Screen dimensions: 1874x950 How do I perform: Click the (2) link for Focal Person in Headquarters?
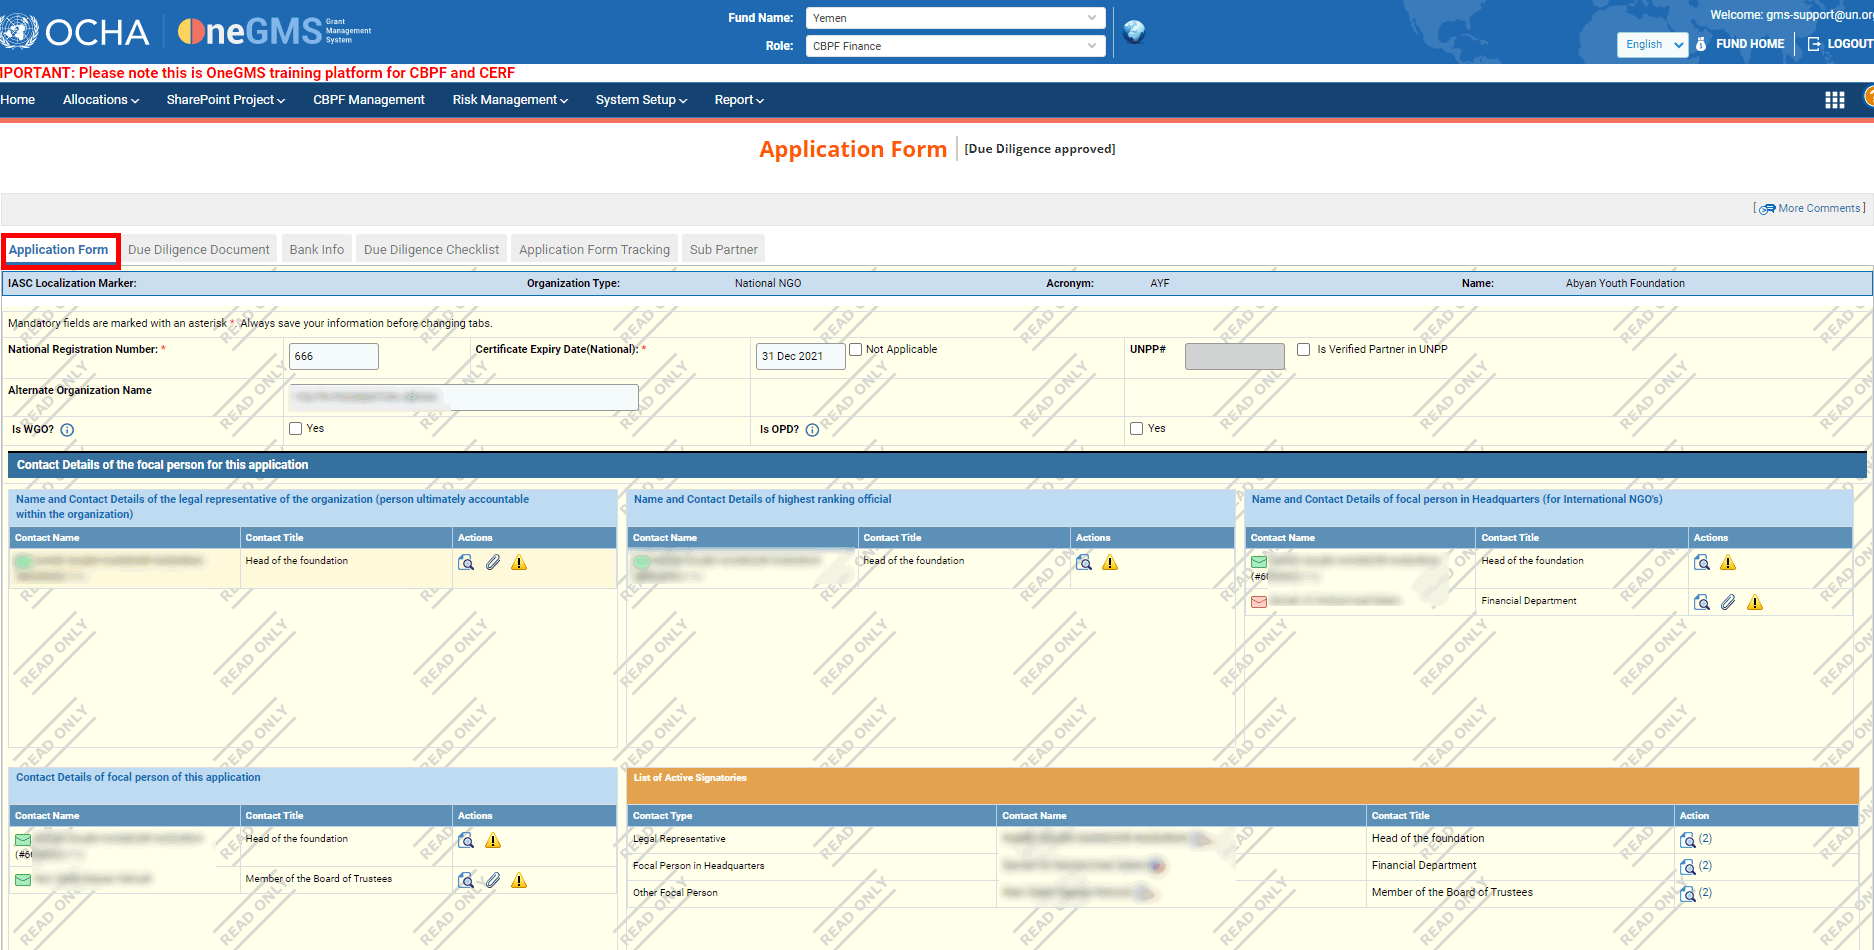click(1705, 866)
